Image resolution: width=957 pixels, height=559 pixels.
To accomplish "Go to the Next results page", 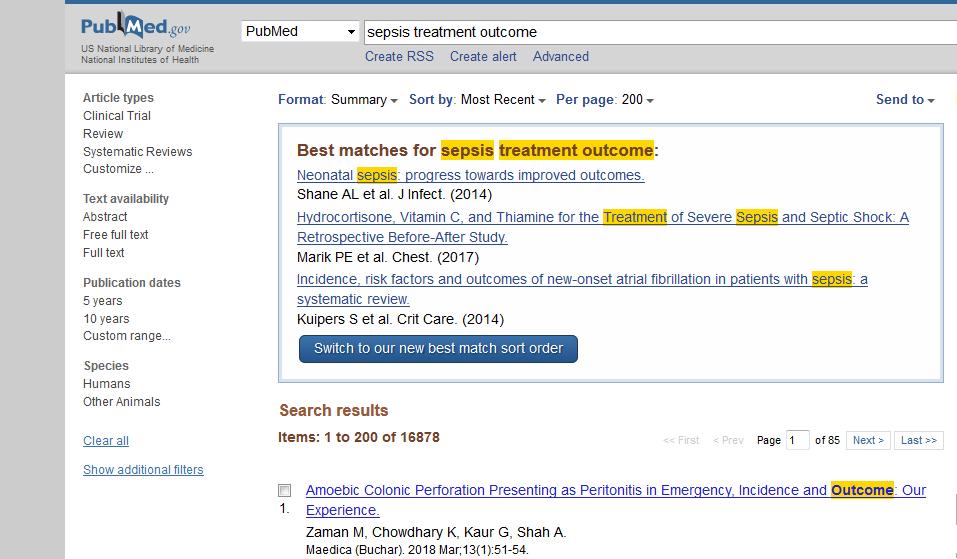I will [868, 440].
